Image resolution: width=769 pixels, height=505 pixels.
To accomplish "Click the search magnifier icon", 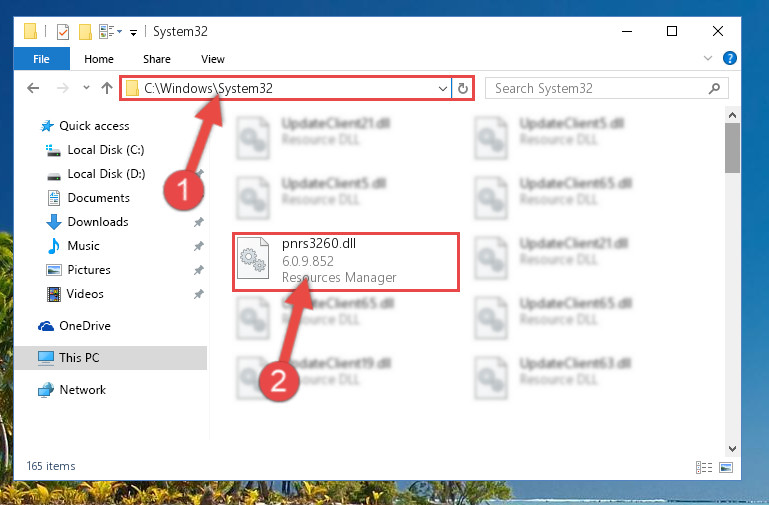I will pyautogui.click(x=714, y=88).
